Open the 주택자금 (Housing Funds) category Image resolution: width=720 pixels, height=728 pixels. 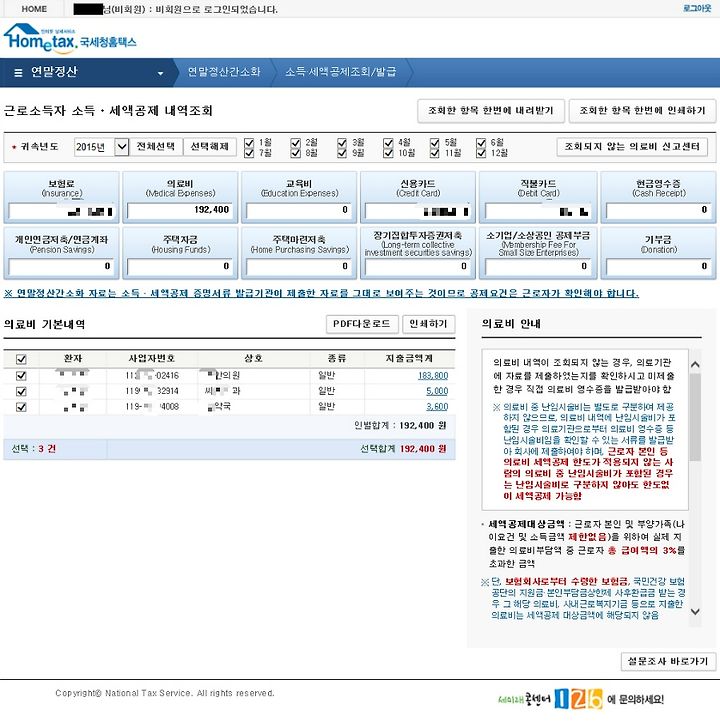coord(180,253)
